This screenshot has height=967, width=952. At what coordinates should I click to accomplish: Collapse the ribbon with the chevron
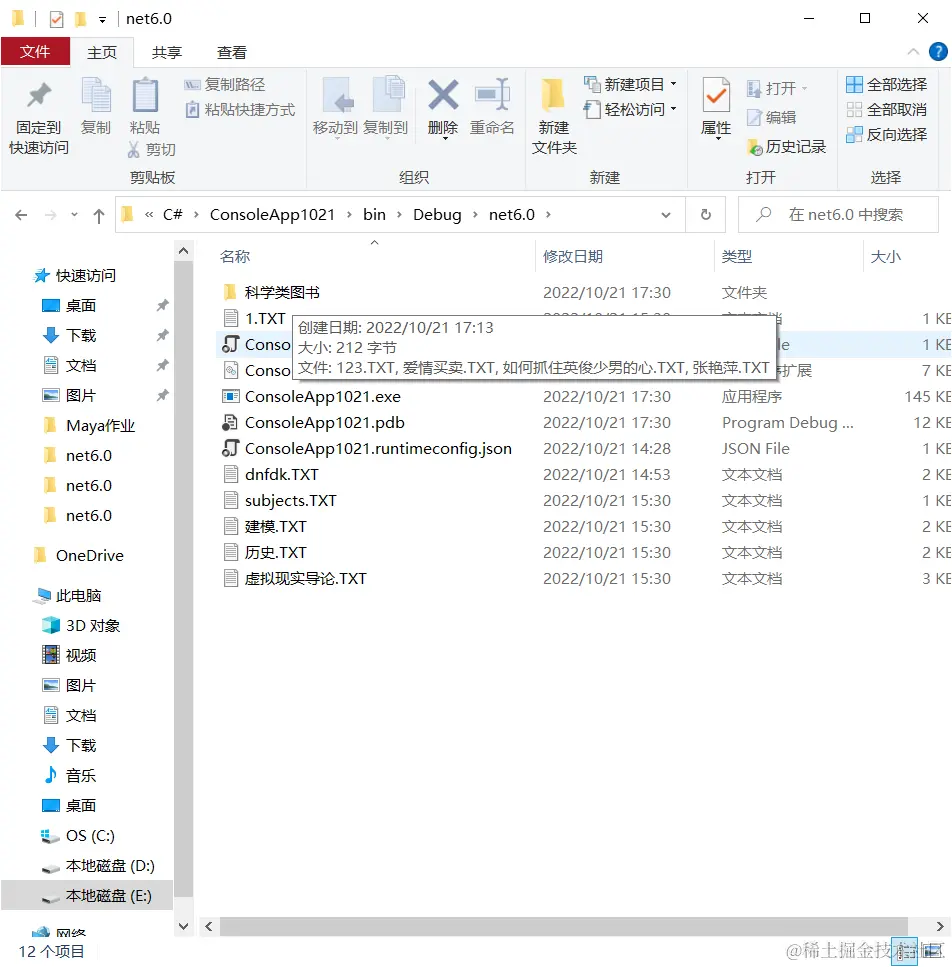tap(913, 52)
